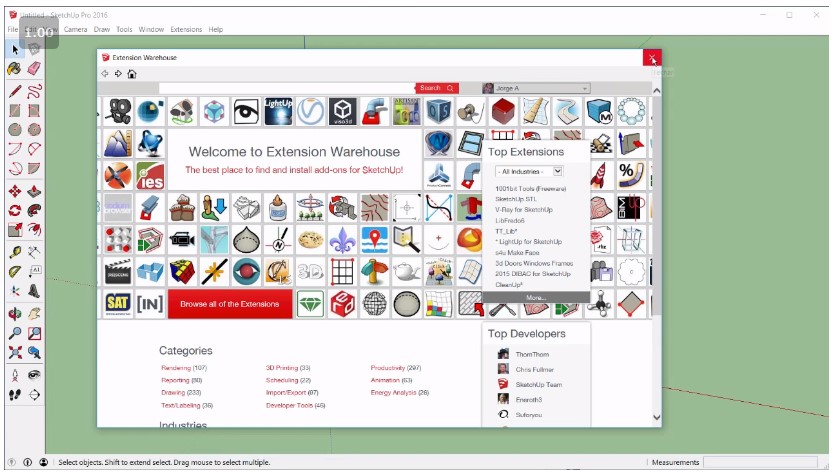Select the Orbit tool
This screenshot has height=475, width=837.
(15, 314)
